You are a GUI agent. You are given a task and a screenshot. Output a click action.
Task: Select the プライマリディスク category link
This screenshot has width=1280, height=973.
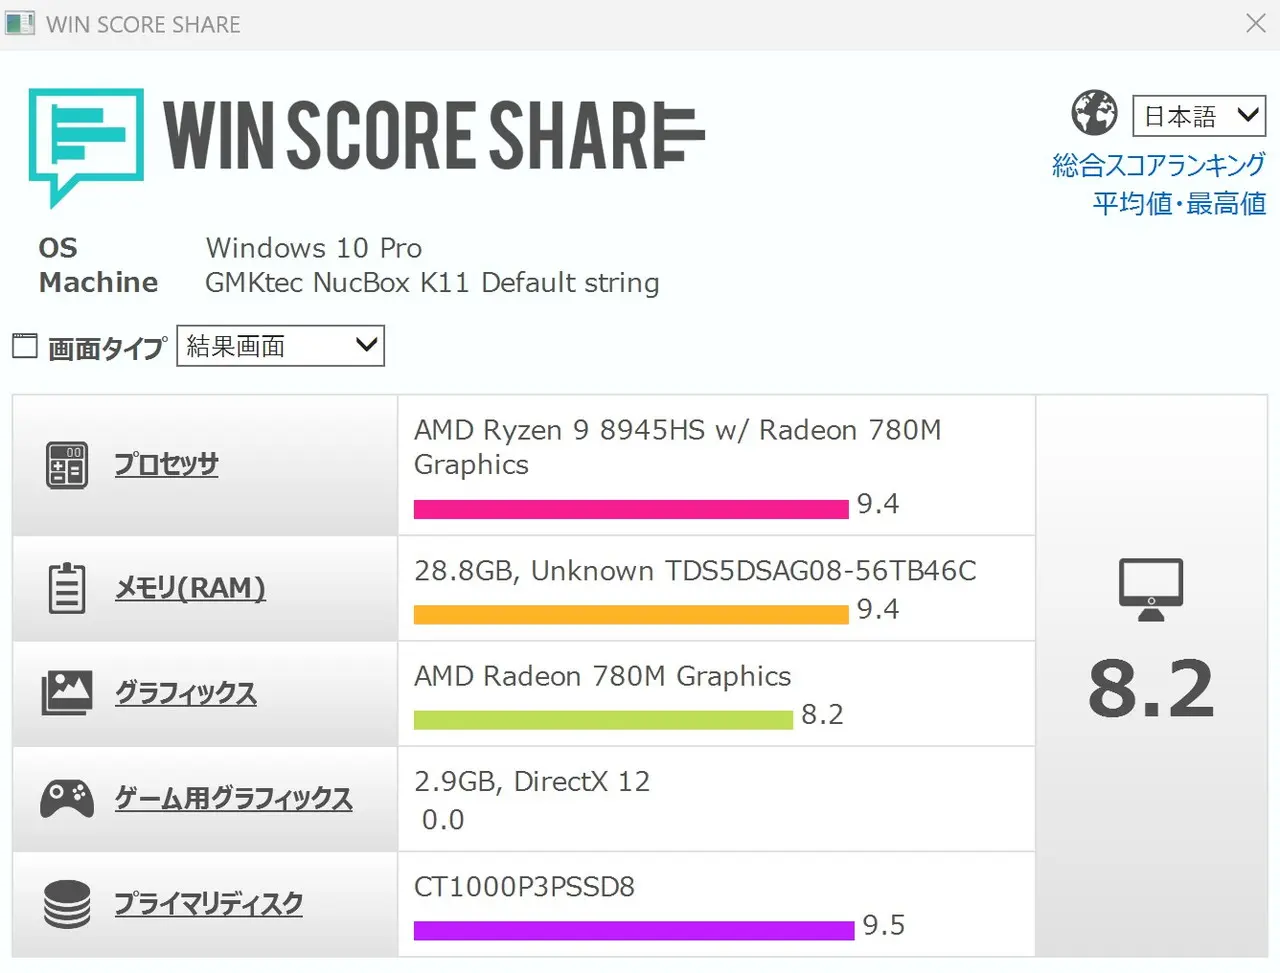(x=208, y=904)
